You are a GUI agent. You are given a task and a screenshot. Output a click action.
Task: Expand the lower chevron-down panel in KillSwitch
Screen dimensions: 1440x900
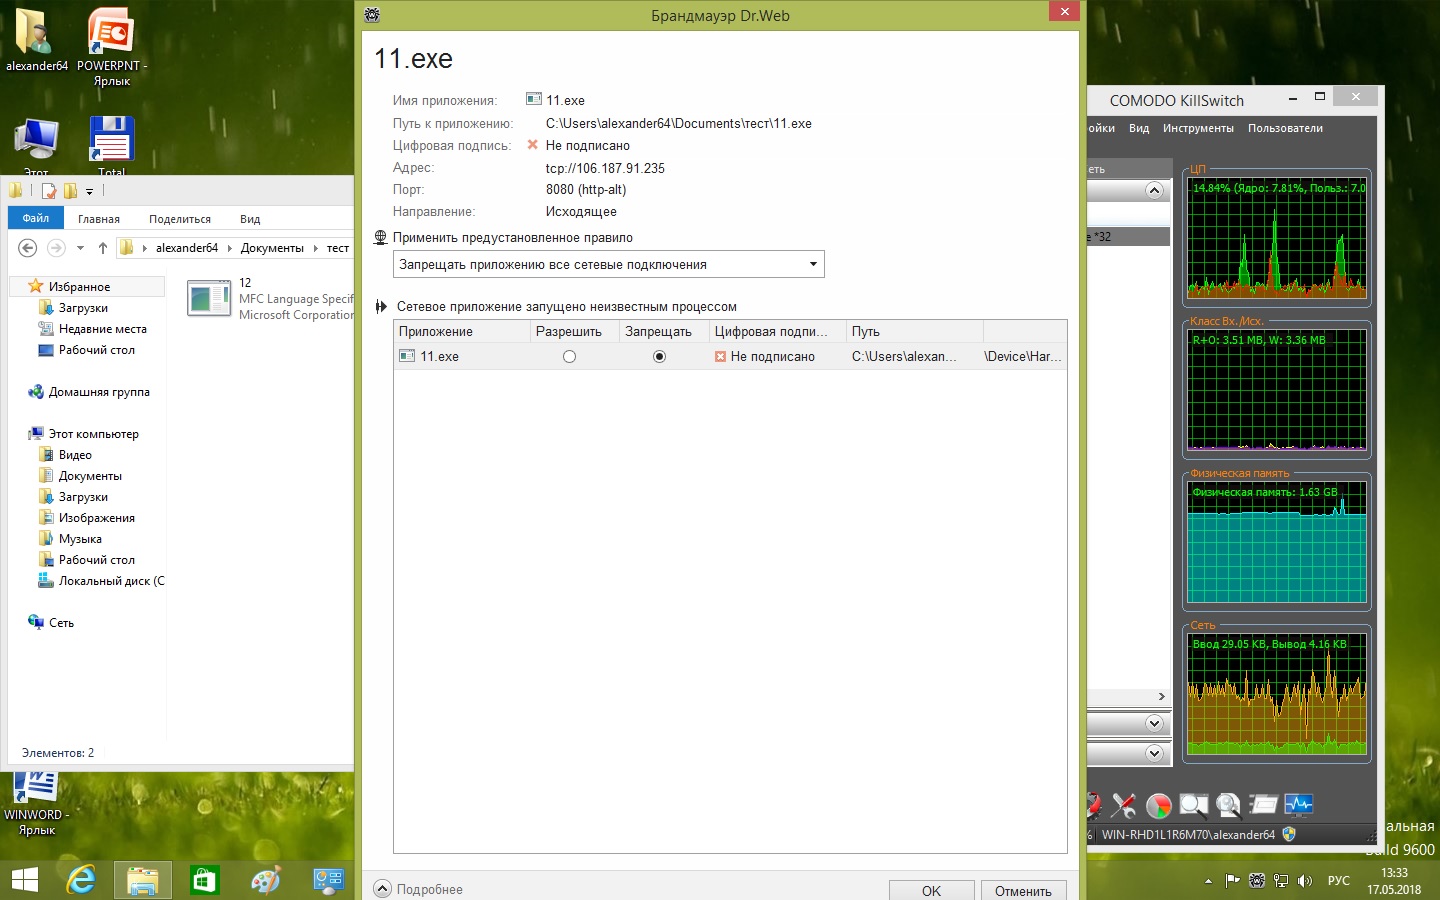[x=1154, y=753]
